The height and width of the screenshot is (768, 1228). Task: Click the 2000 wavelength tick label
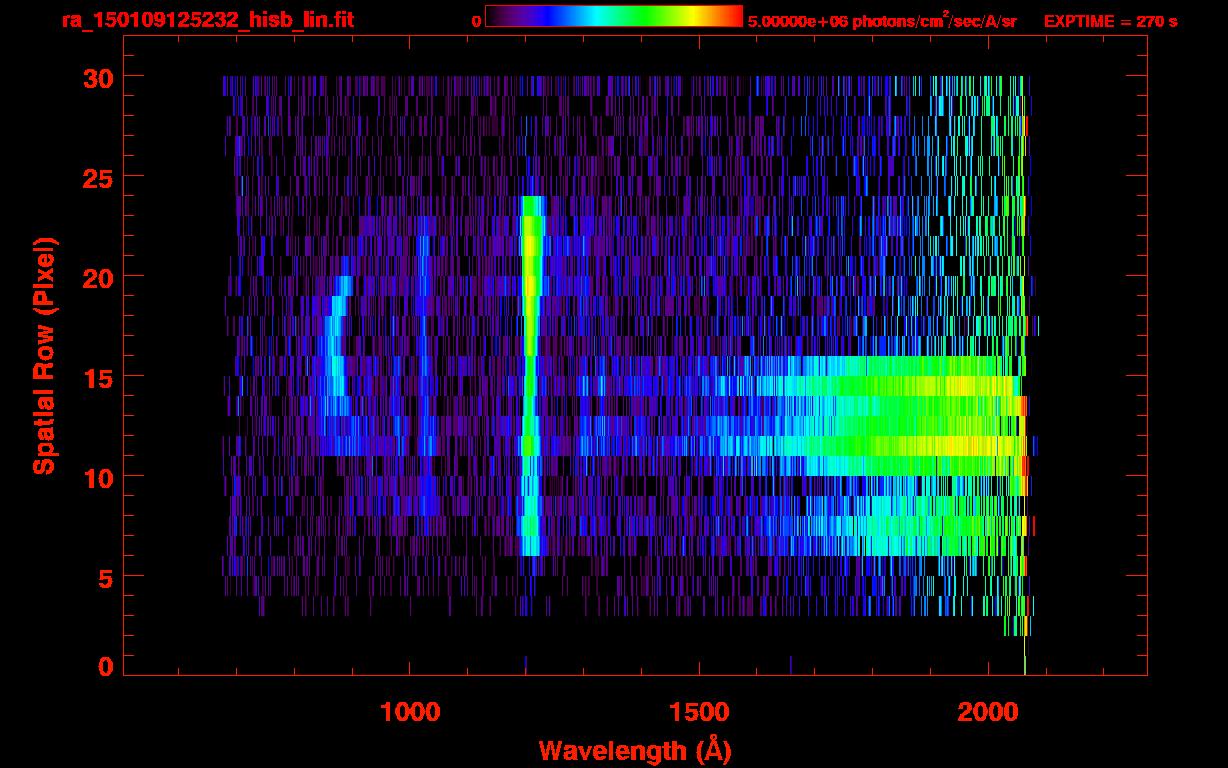click(986, 711)
